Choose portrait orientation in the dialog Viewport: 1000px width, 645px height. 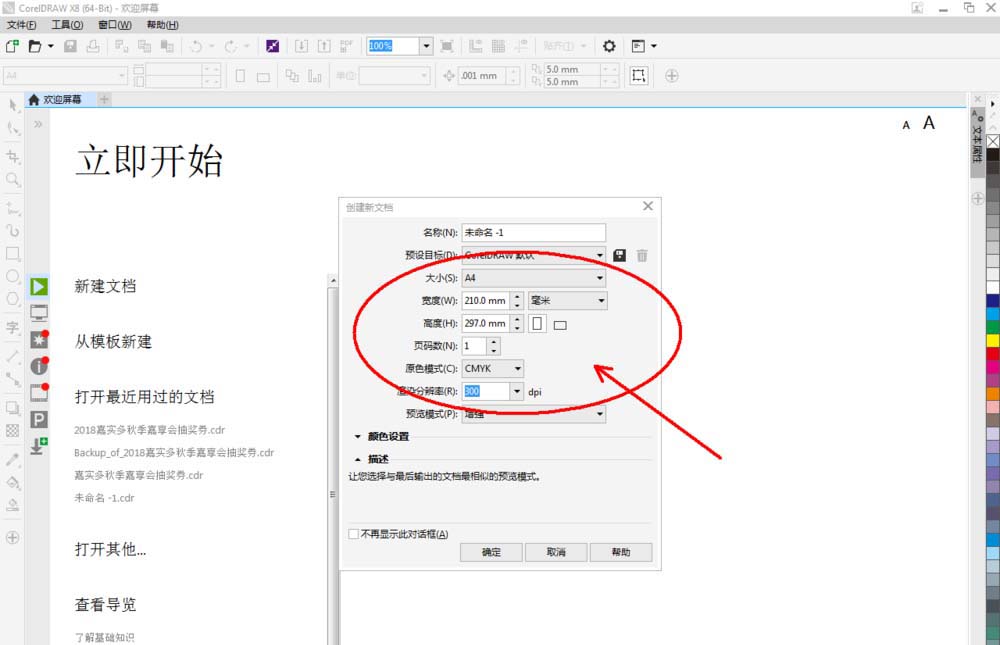click(538, 323)
